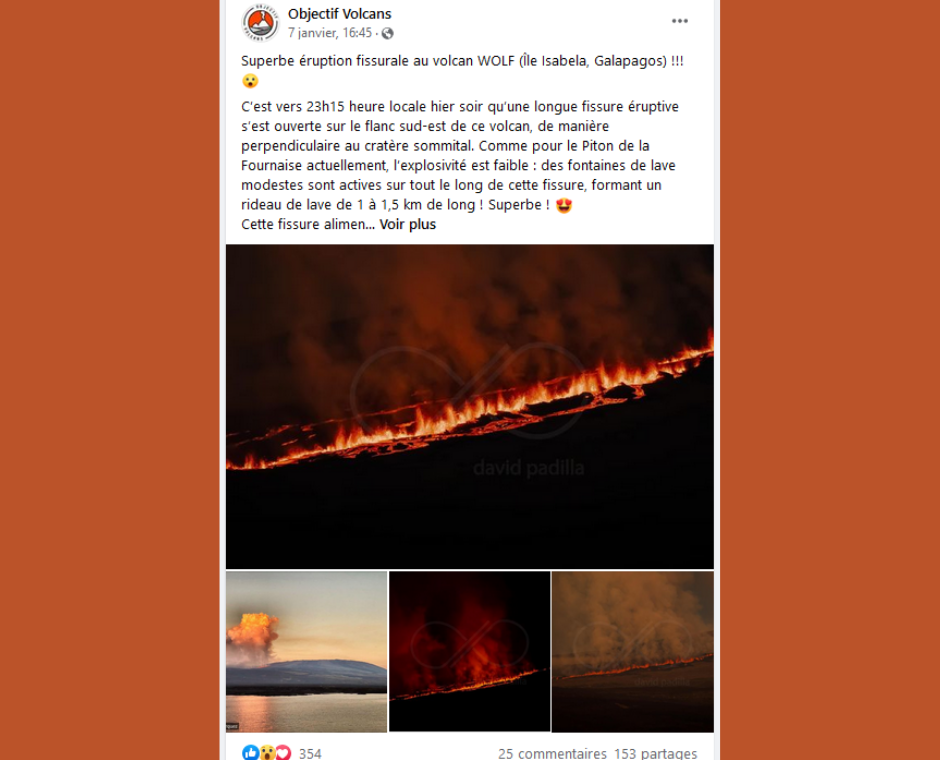
Task: Open the large lava fissure photo
Action: (469, 406)
